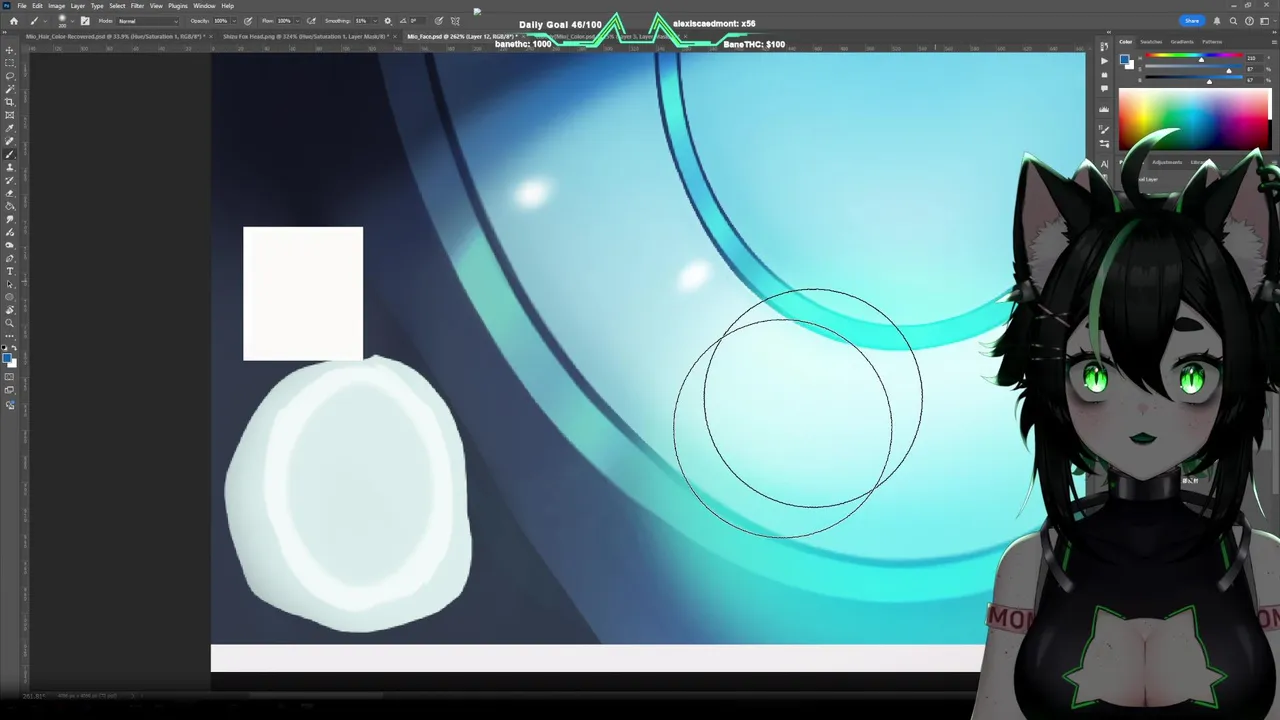This screenshot has height=720, width=1280.
Task: Switch to the Gradients panel tab
Action: click(1182, 42)
